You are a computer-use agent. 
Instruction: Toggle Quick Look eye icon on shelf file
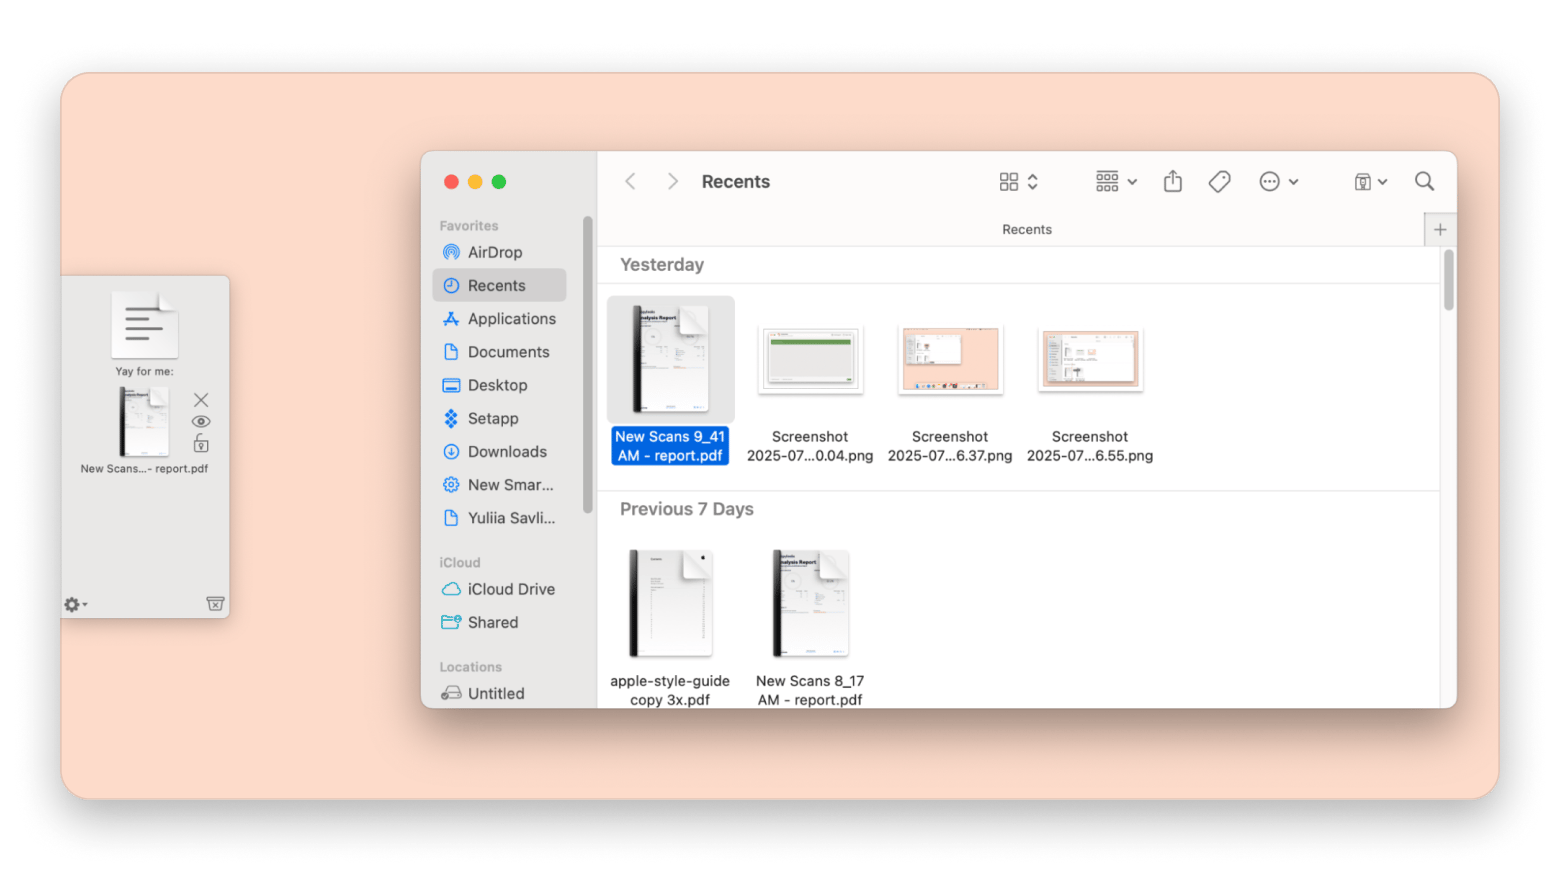201,422
